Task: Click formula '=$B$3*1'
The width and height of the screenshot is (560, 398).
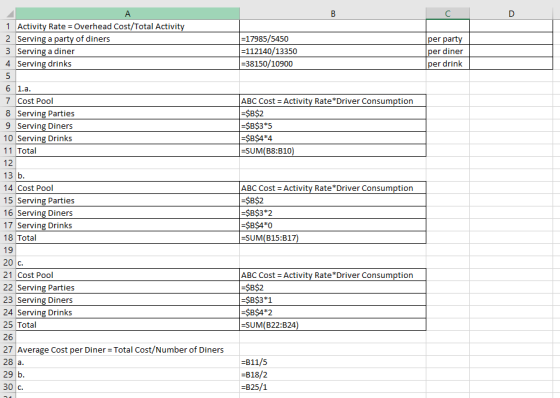Action: (332, 300)
